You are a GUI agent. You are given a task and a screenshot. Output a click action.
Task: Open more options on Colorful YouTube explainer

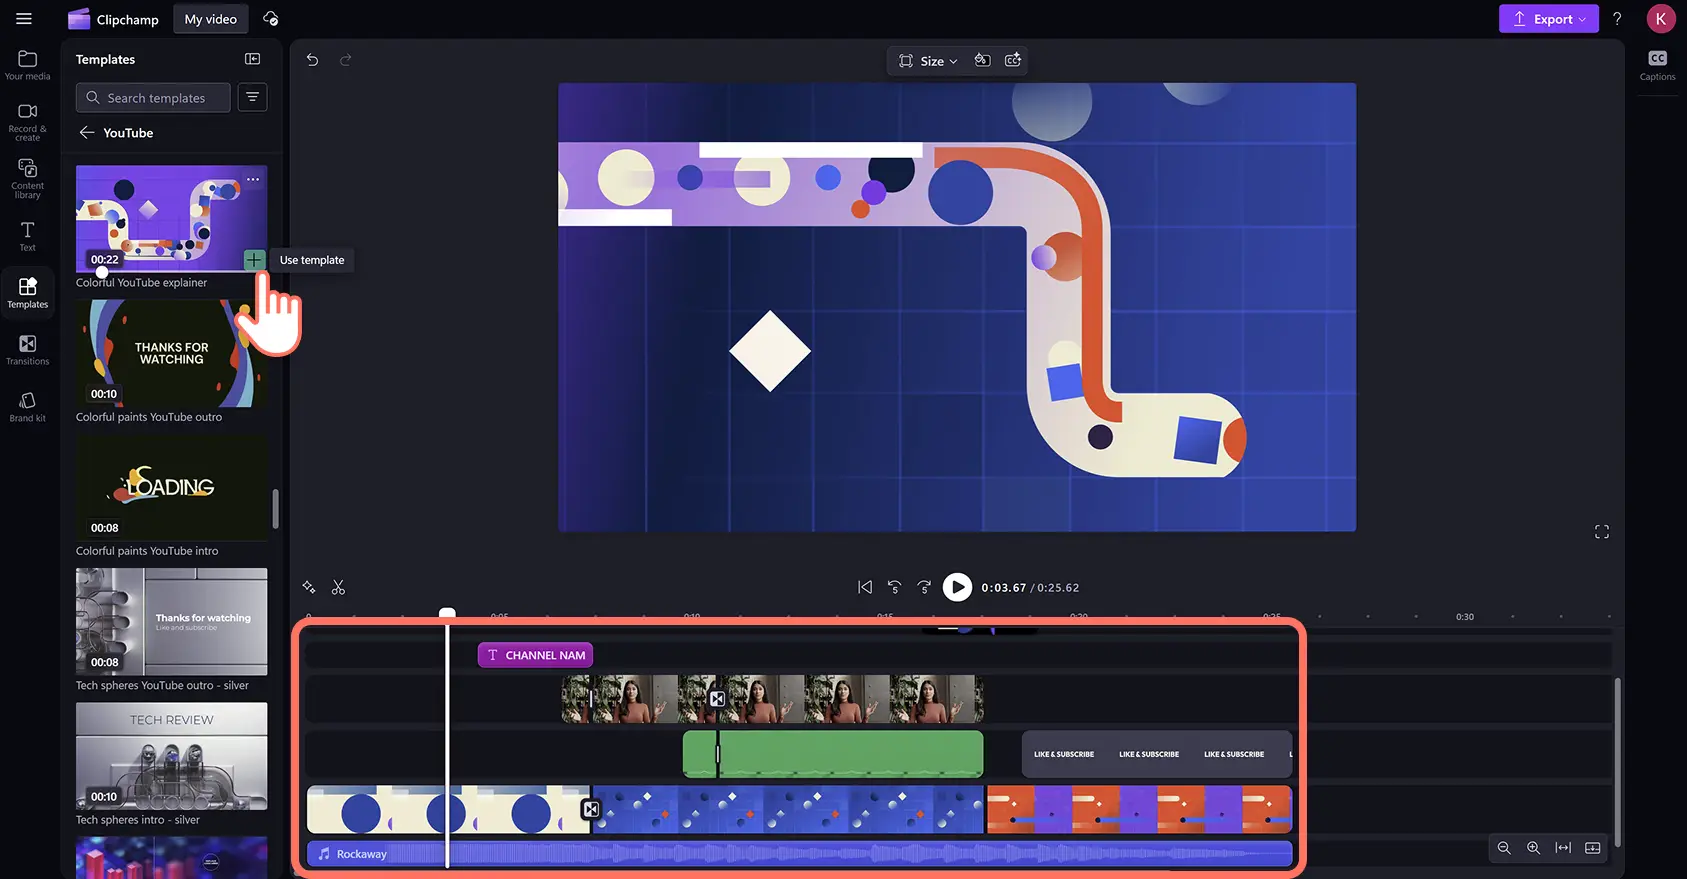[253, 180]
